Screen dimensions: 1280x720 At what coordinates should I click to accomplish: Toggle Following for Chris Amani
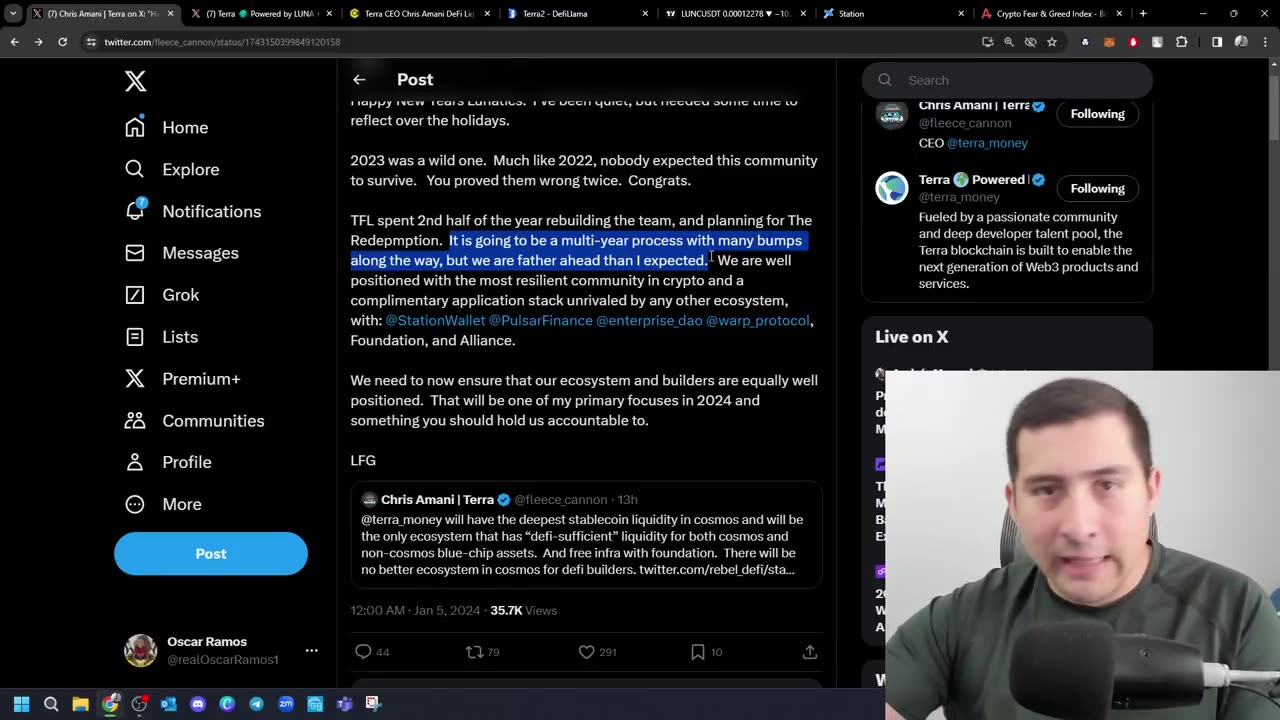click(x=1097, y=114)
